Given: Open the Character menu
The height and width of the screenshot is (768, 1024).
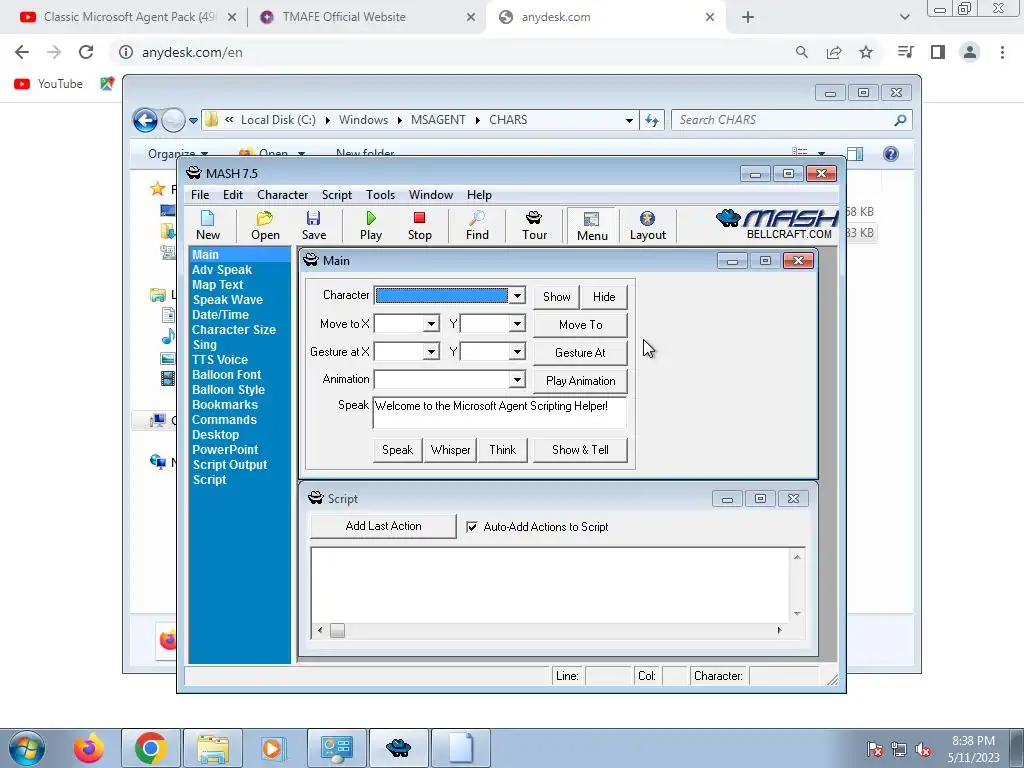Looking at the screenshot, I should pos(282,195).
